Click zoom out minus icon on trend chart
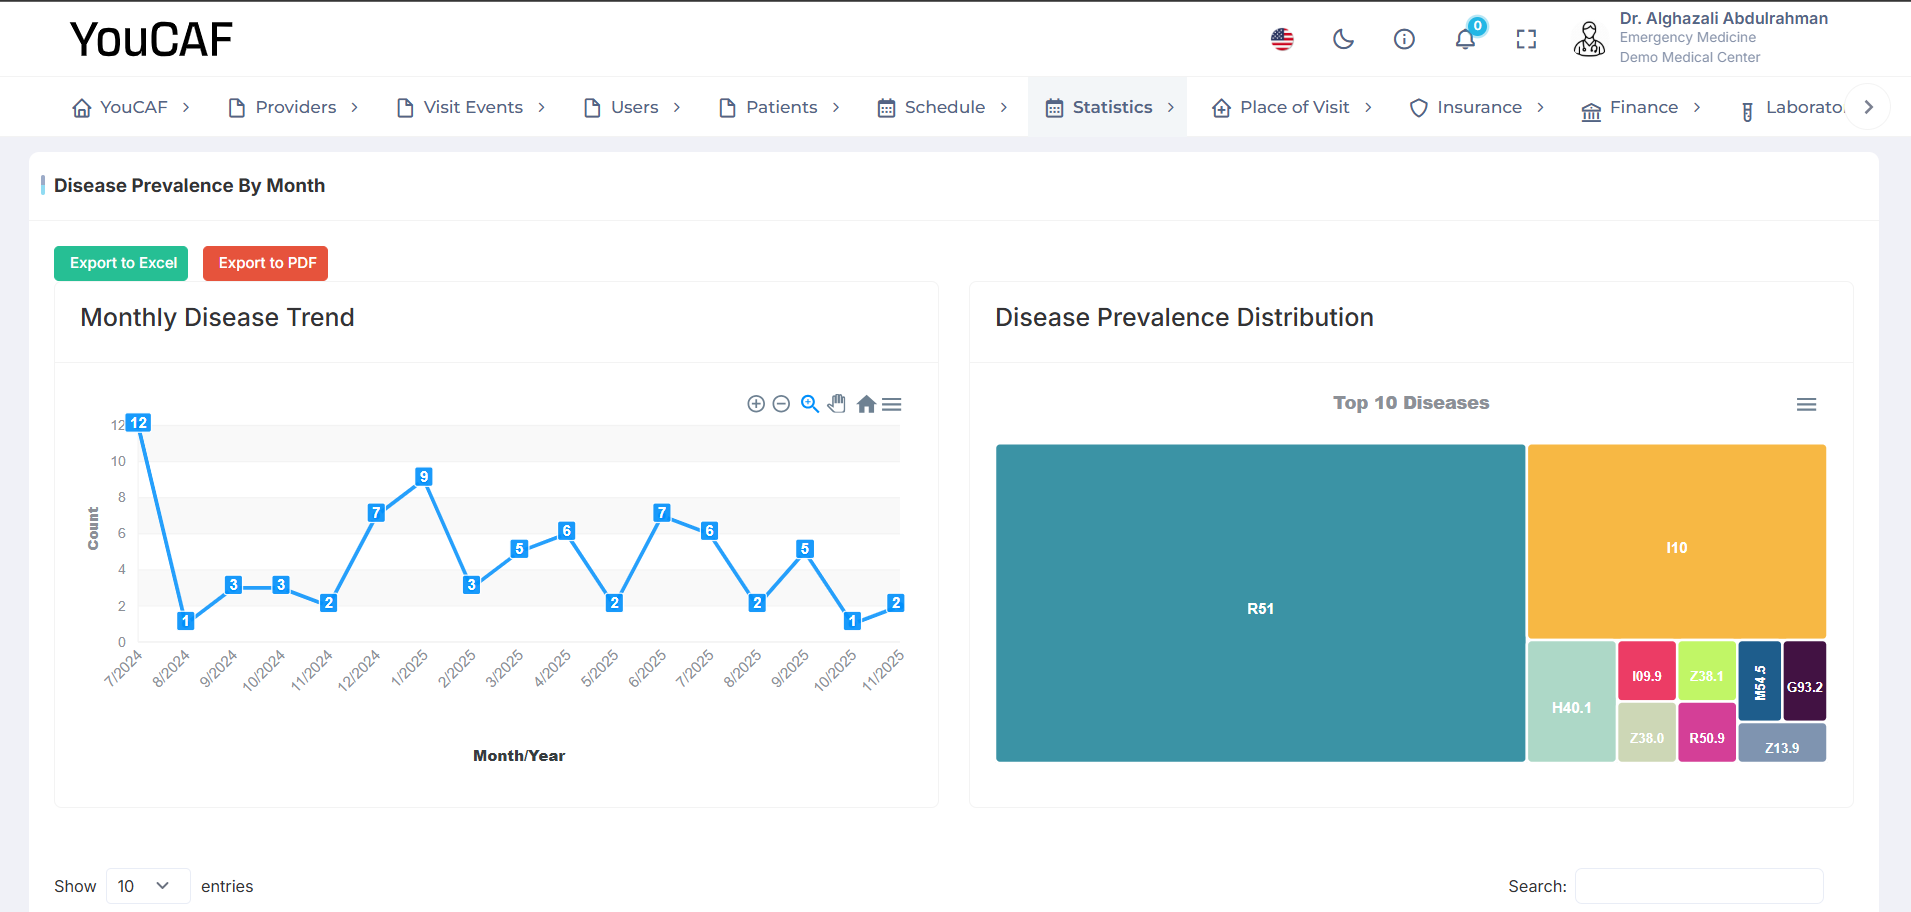1911x912 pixels. 782,404
